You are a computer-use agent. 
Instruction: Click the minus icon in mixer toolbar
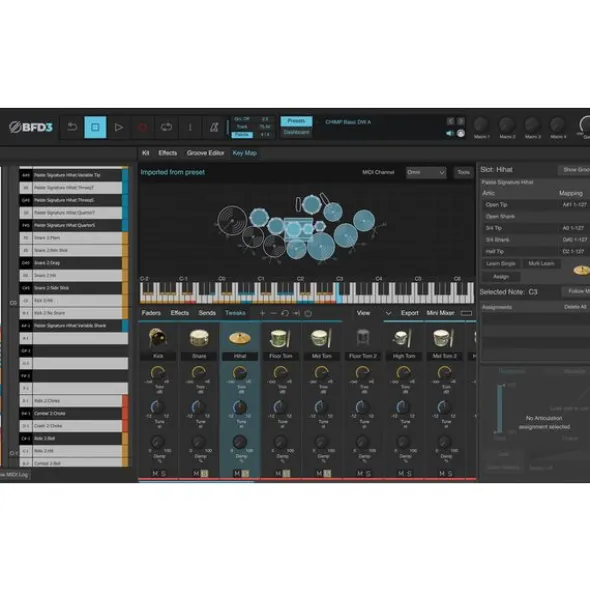pyautogui.click(x=274, y=313)
